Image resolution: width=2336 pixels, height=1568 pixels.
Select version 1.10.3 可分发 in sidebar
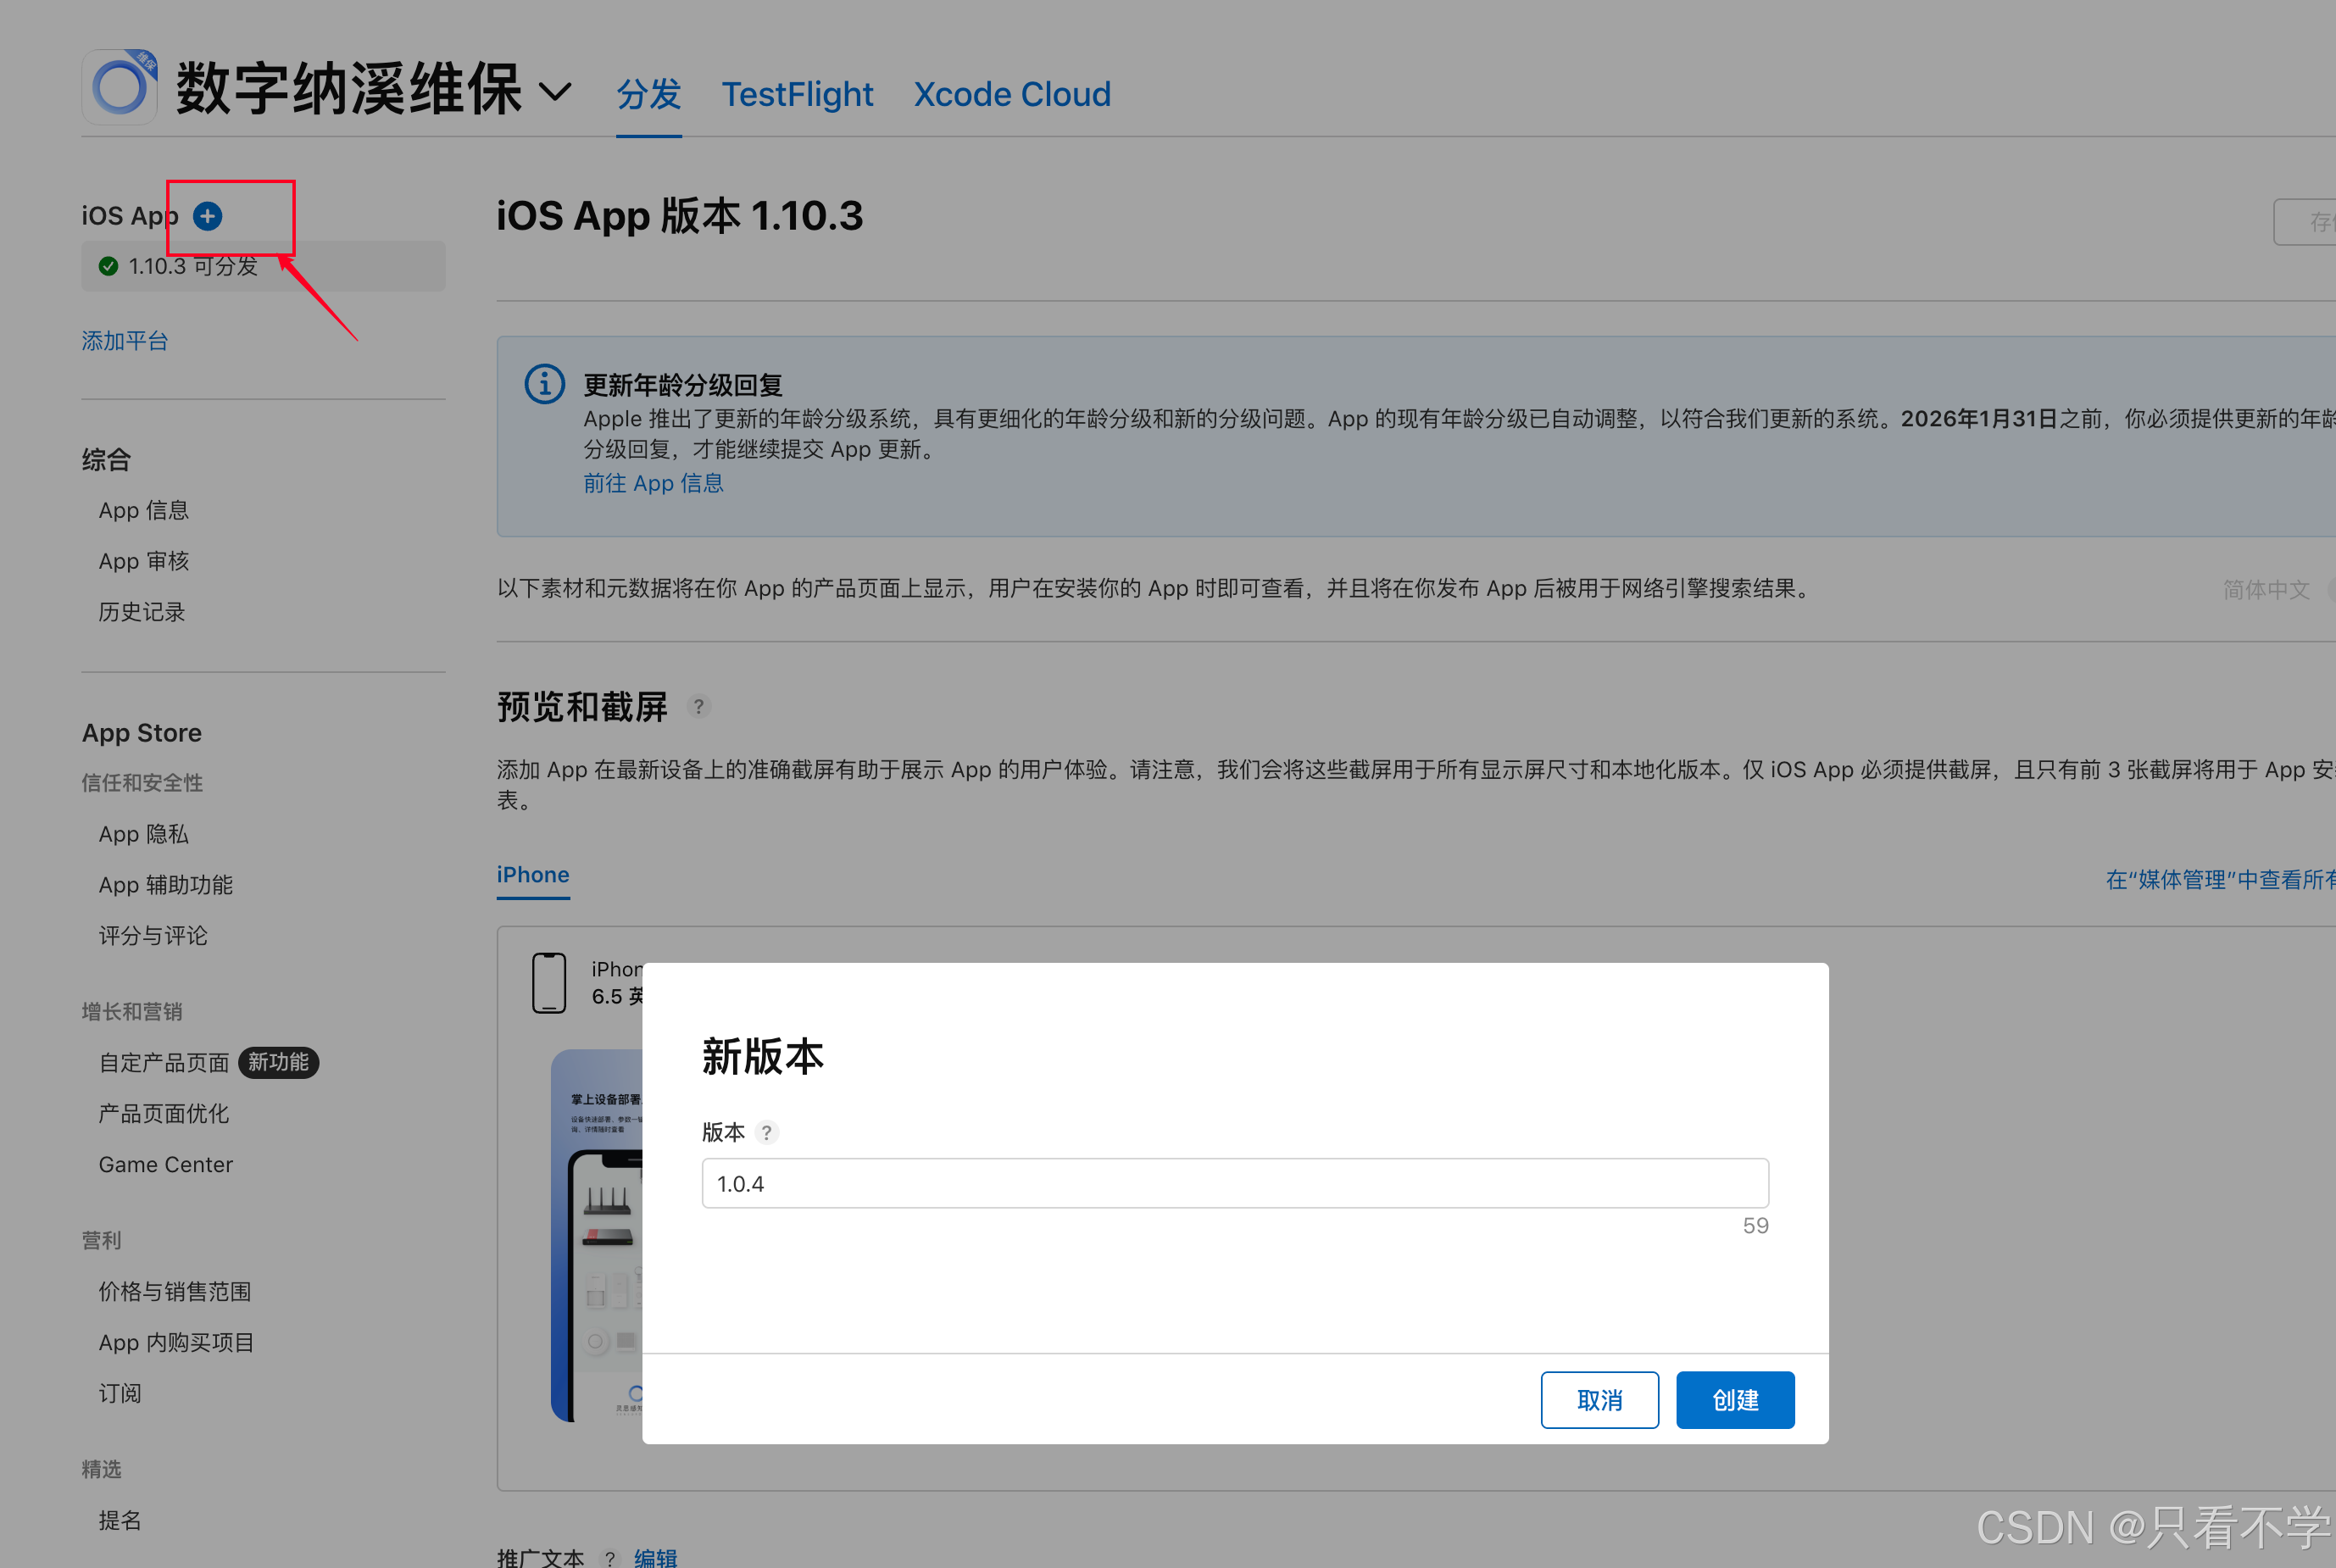pyautogui.click(x=263, y=266)
